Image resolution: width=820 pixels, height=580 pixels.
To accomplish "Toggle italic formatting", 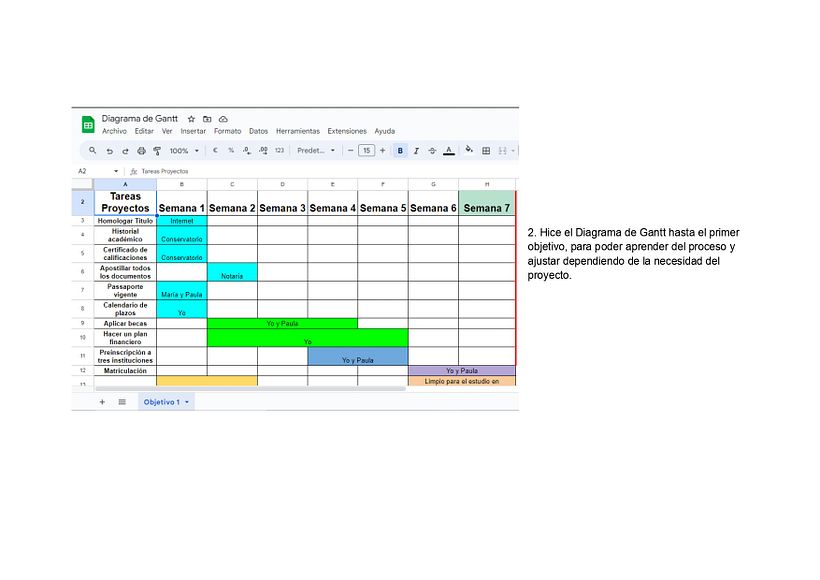I will pos(415,150).
